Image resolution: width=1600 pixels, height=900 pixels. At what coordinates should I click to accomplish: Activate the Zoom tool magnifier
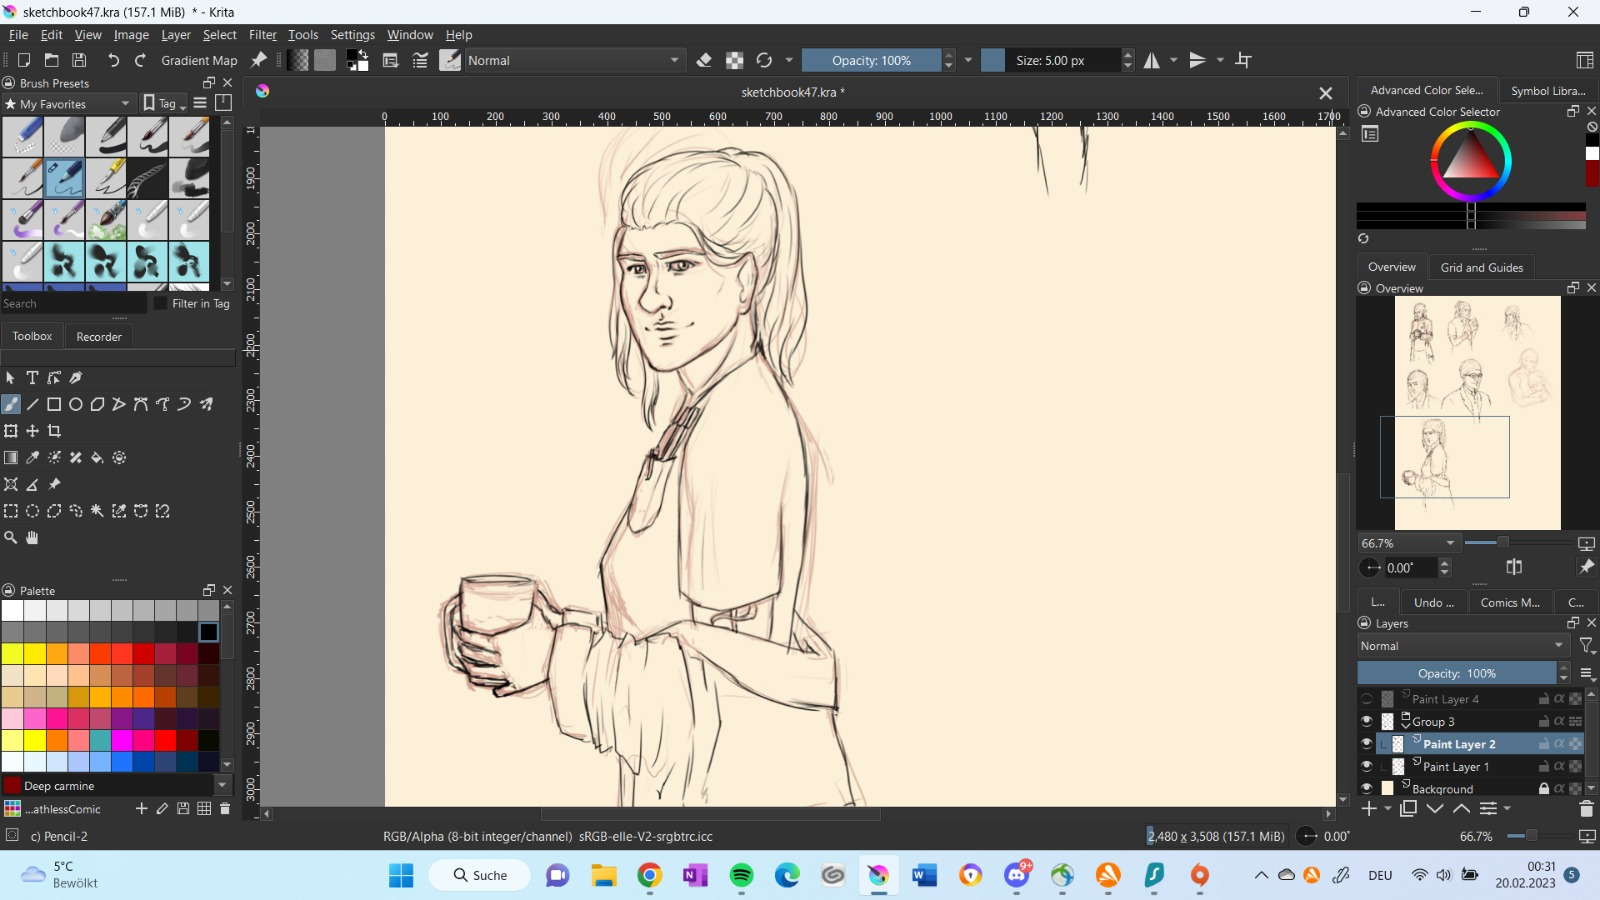pyautogui.click(x=11, y=538)
